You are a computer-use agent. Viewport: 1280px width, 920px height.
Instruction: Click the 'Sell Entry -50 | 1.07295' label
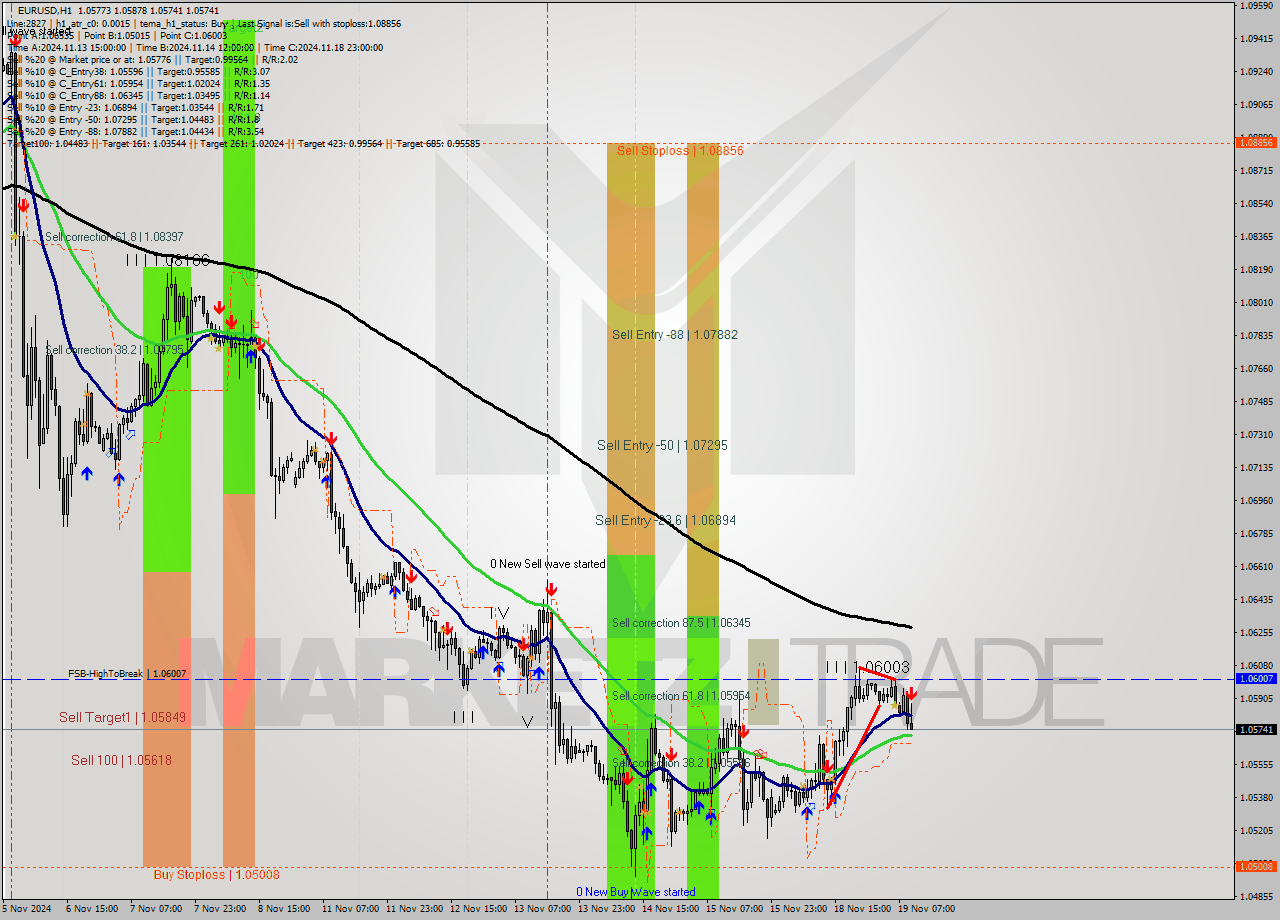tap(662, 445)
